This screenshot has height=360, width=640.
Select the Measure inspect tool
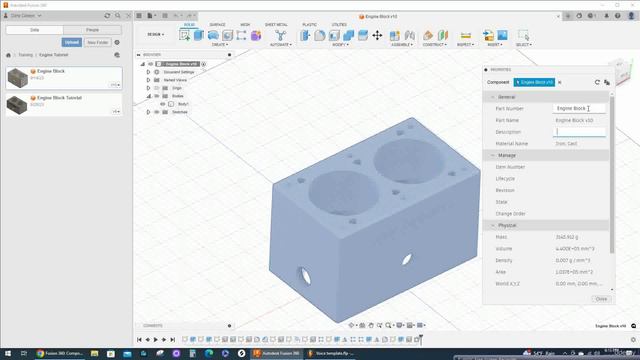466,35
